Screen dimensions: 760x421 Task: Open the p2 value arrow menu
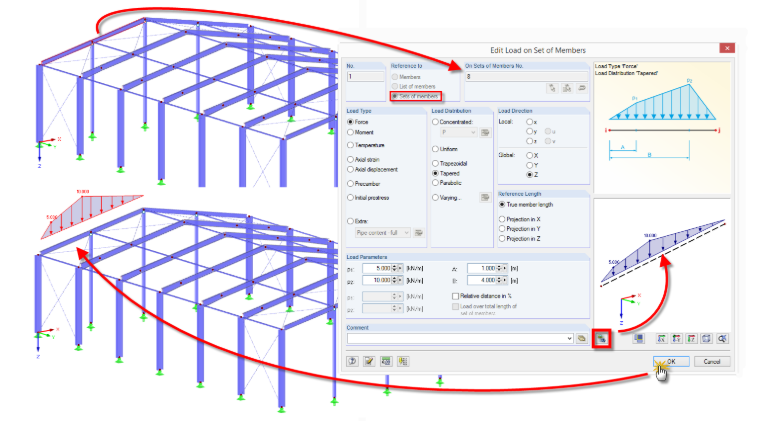(x=400, y=281)
